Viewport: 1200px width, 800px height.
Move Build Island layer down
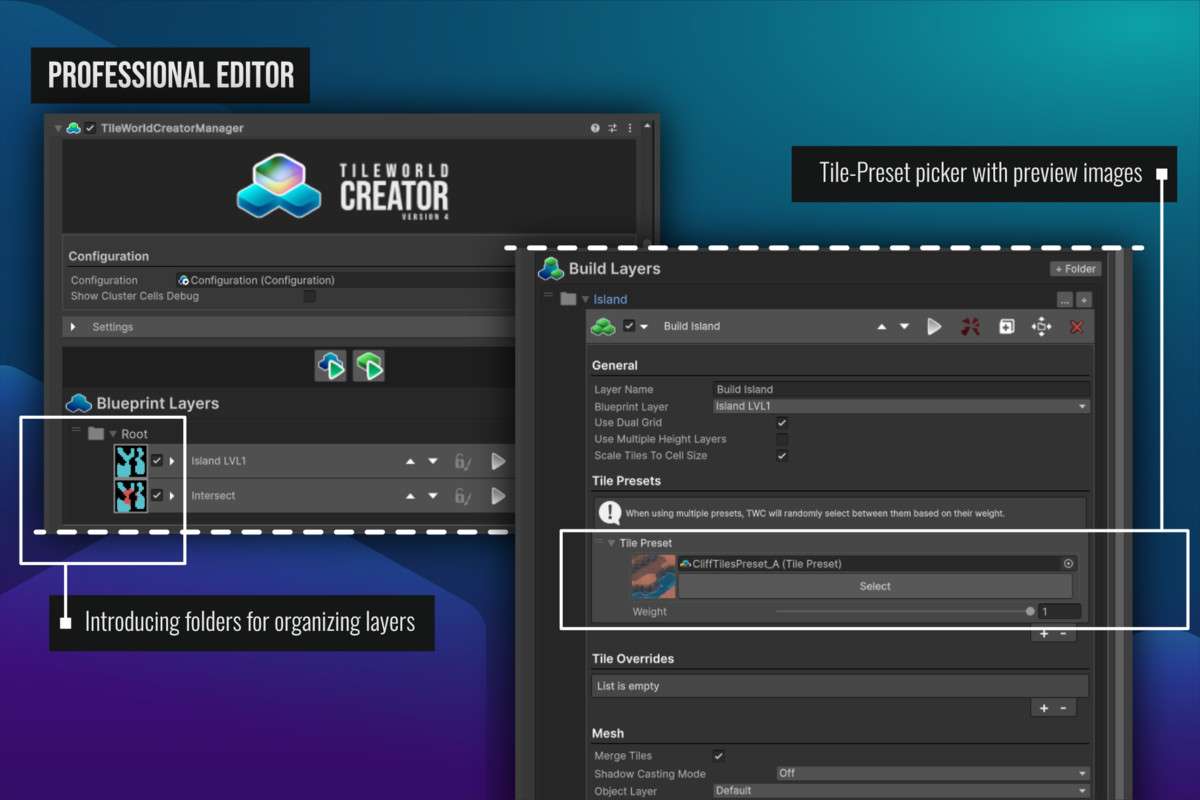[x=904, y=327]
